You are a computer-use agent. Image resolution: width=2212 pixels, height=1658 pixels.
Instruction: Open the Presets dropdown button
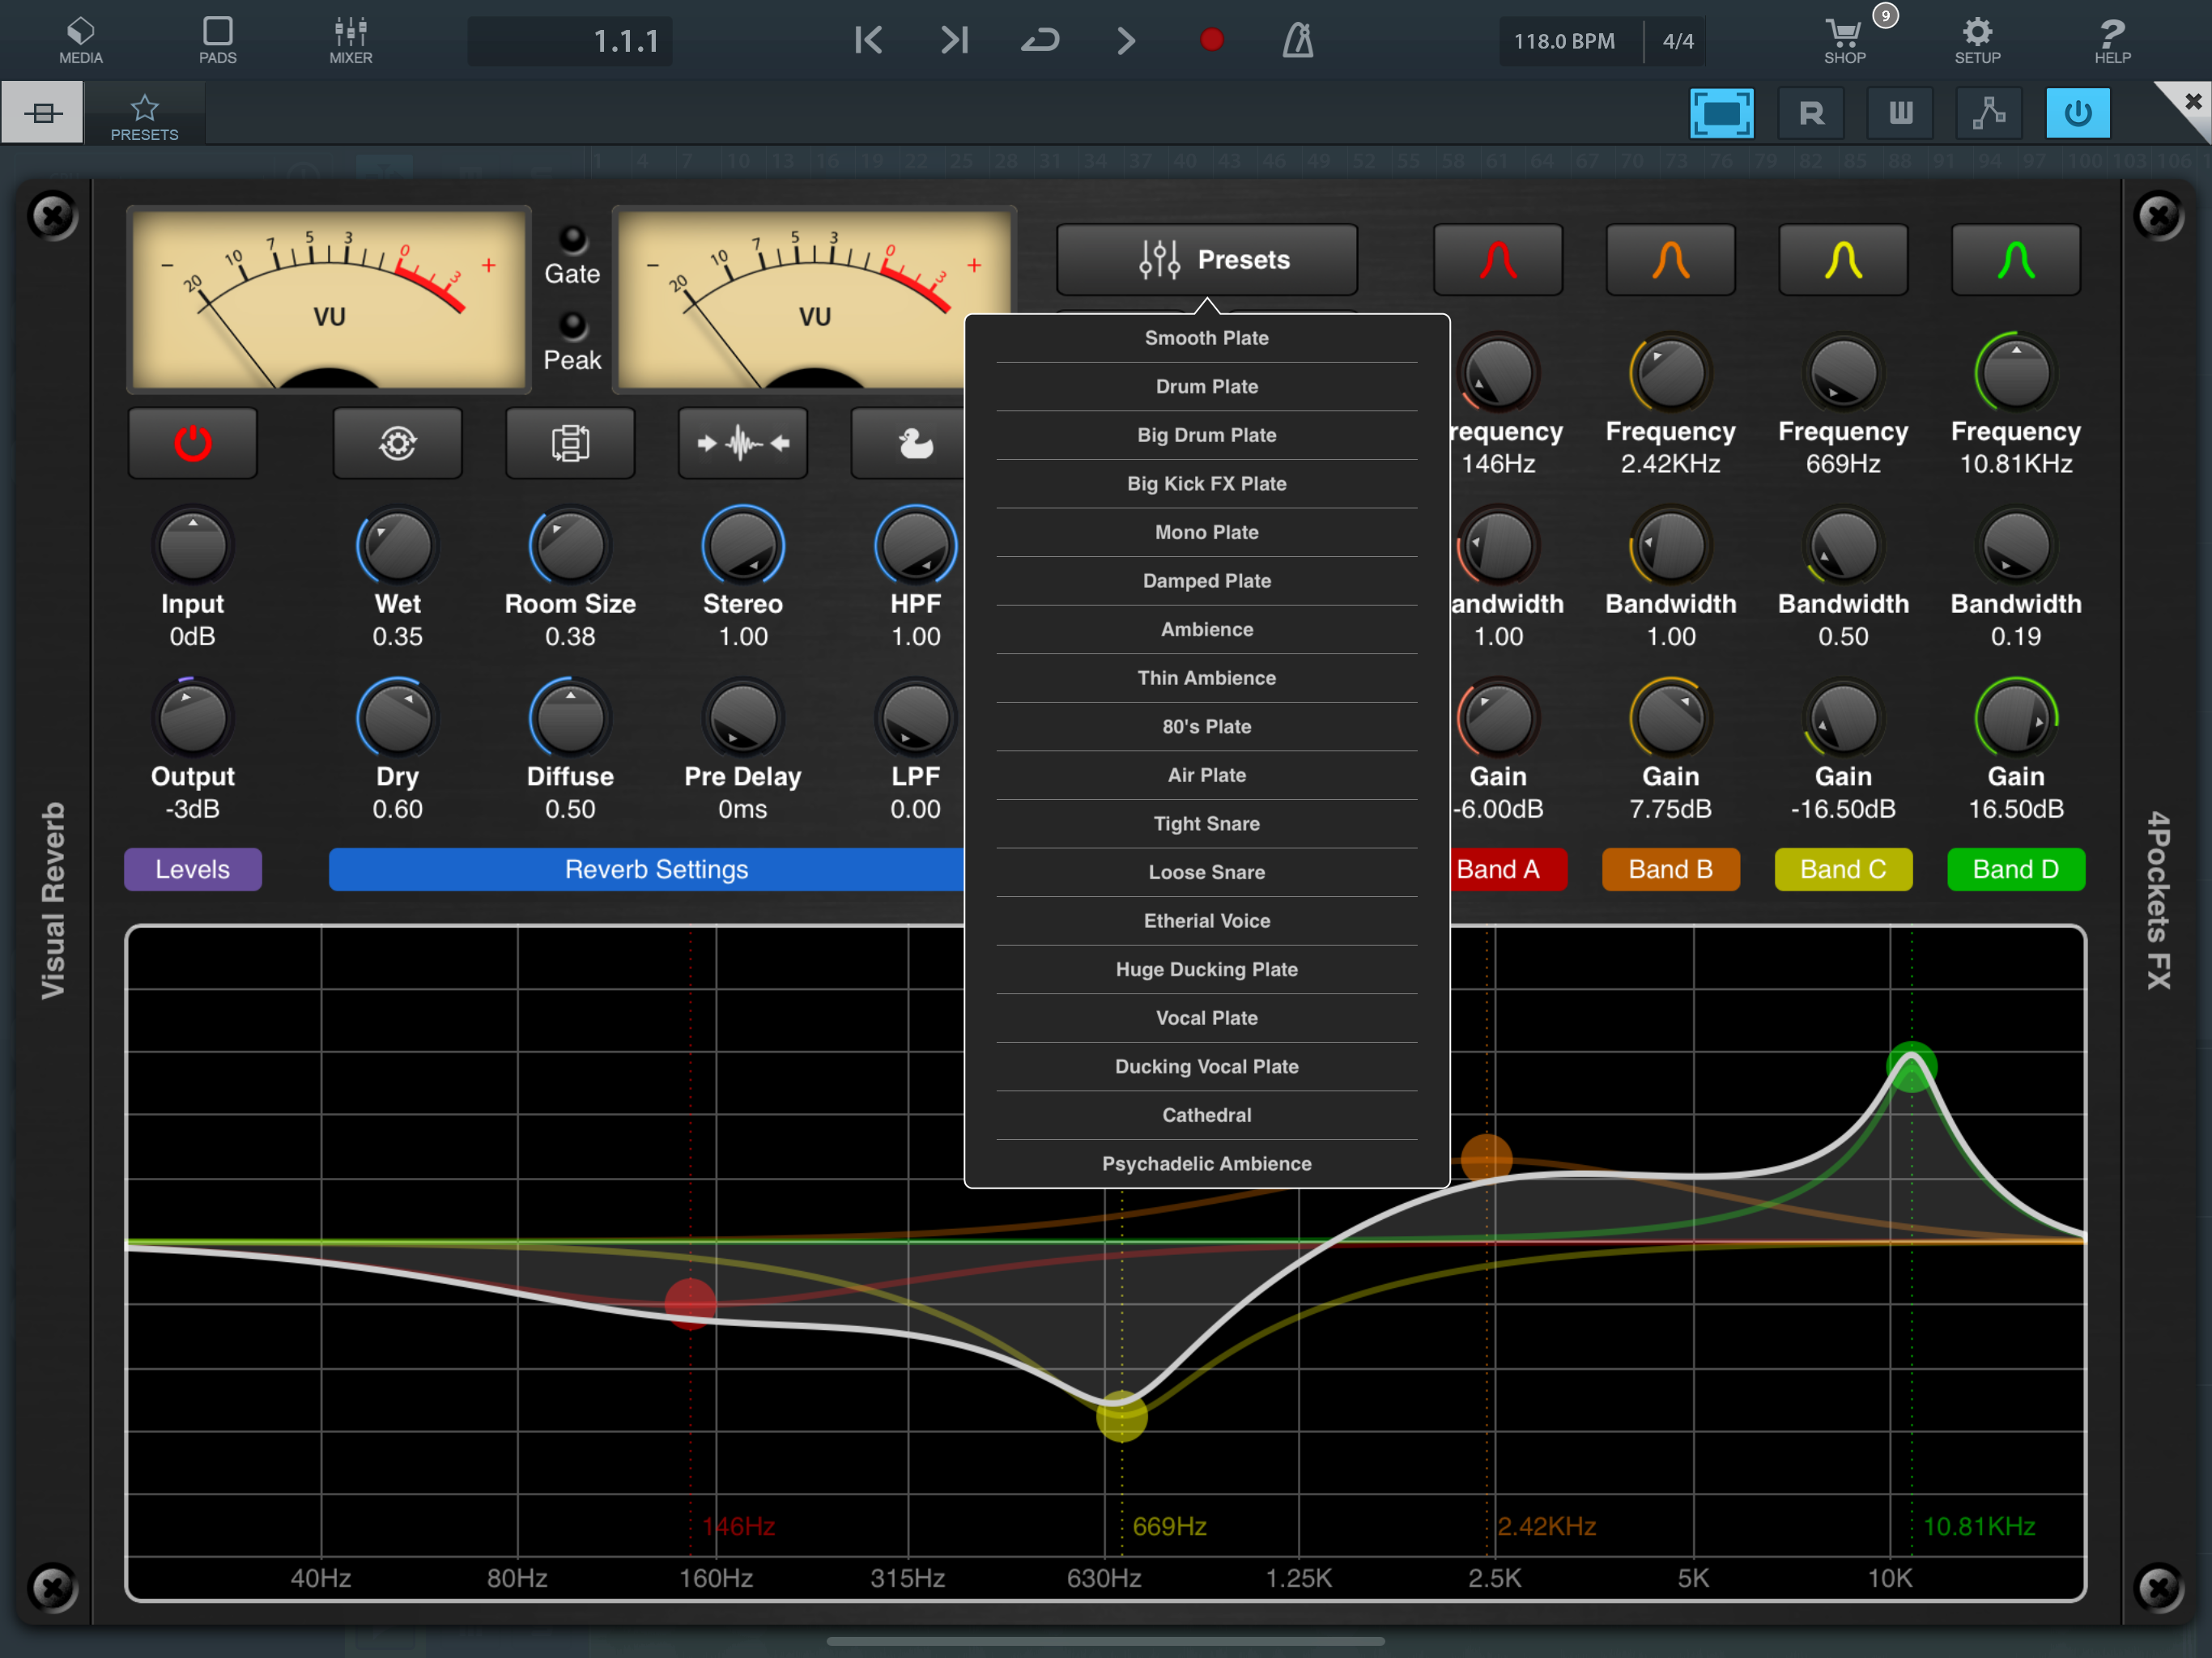point(1206,260)
